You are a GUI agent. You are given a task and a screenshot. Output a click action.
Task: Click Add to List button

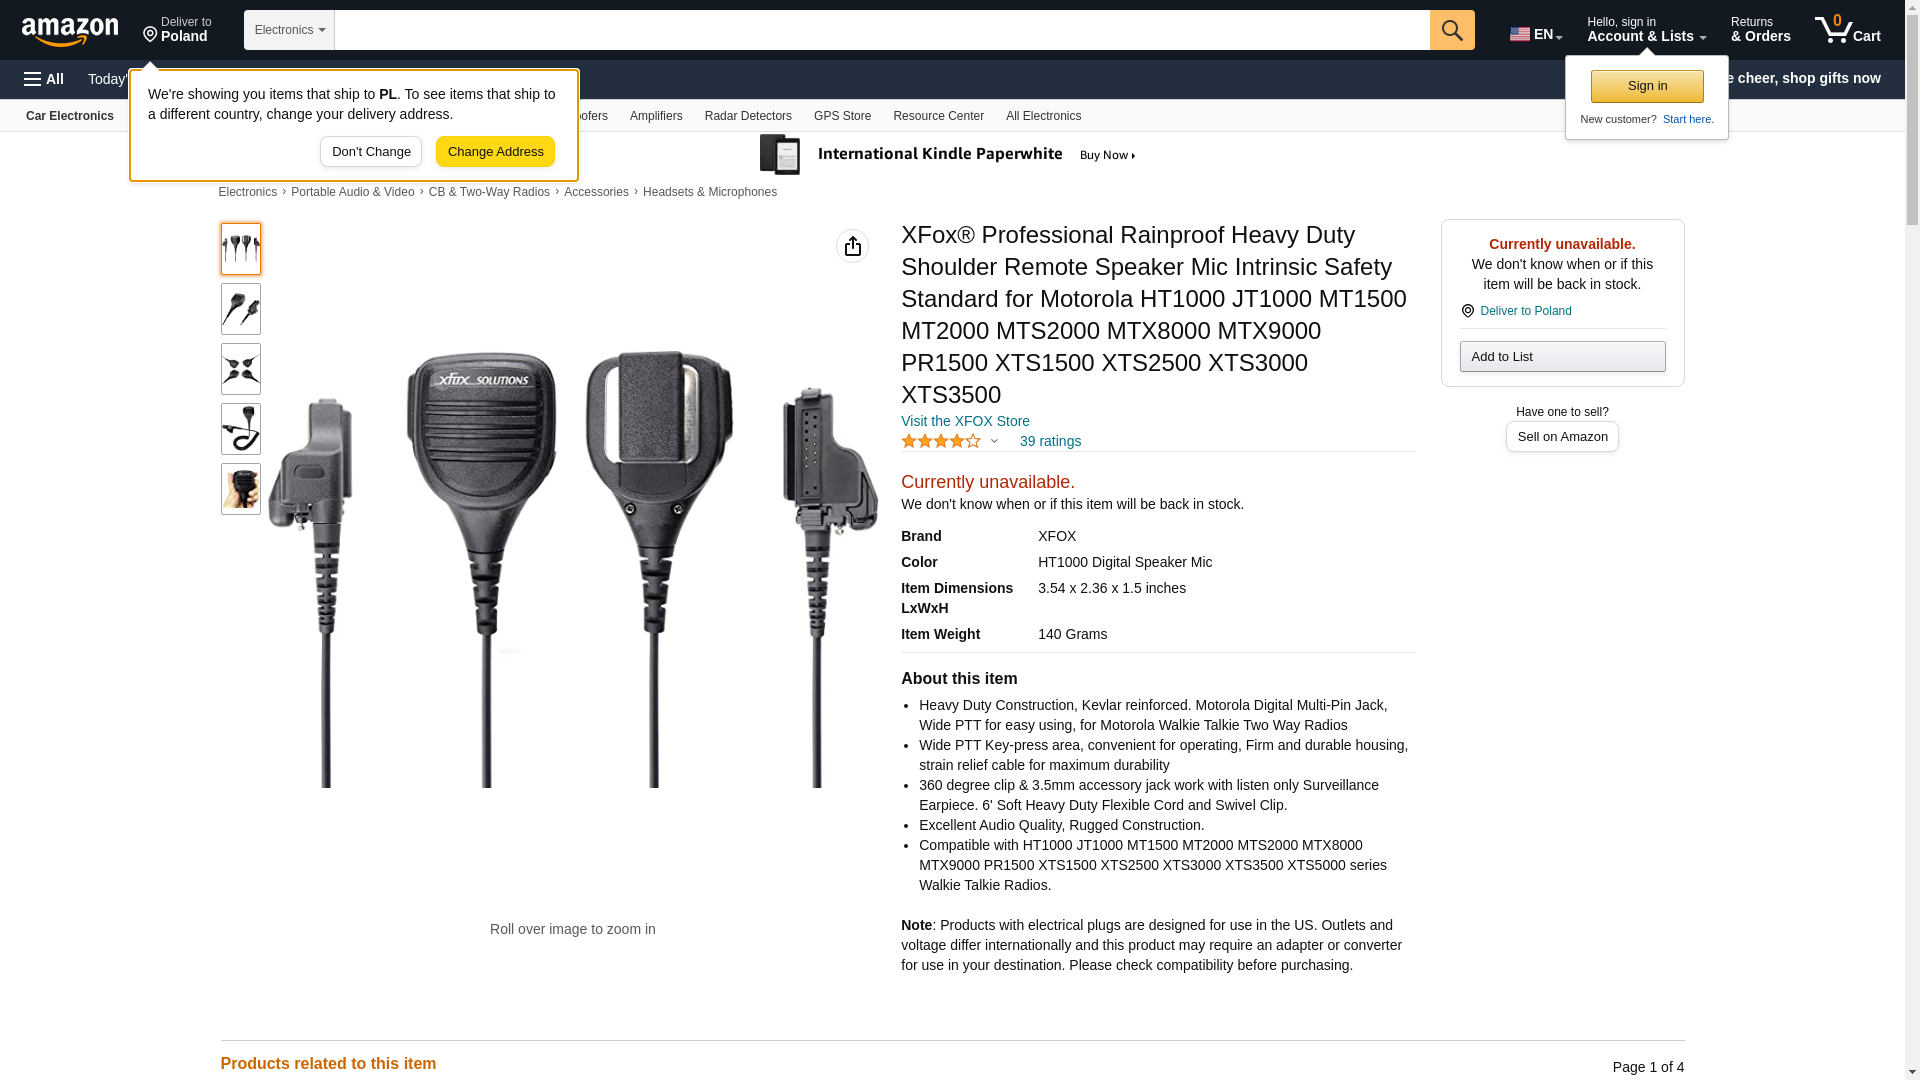1562,357
